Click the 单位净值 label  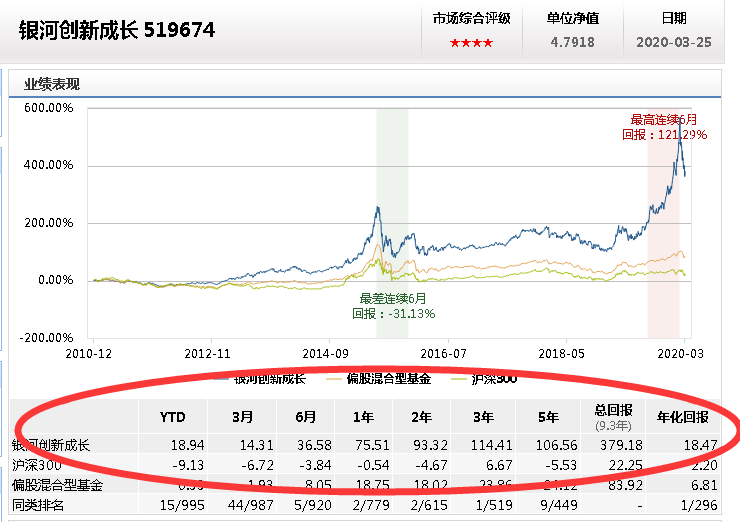coord(572,18)
